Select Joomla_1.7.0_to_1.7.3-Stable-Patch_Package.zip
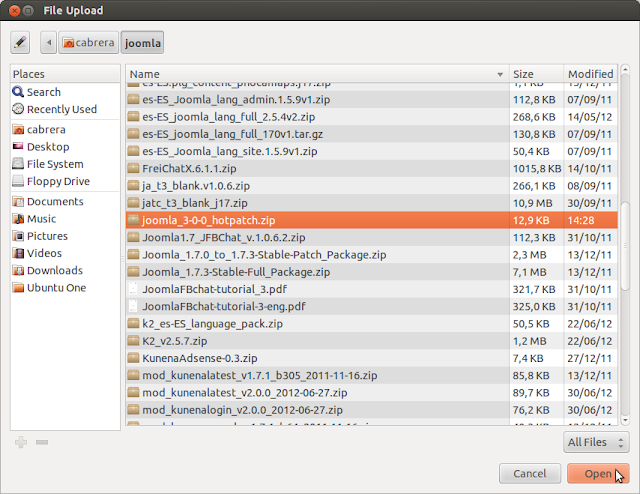640x494 pixels. click(x=371, y=255)
